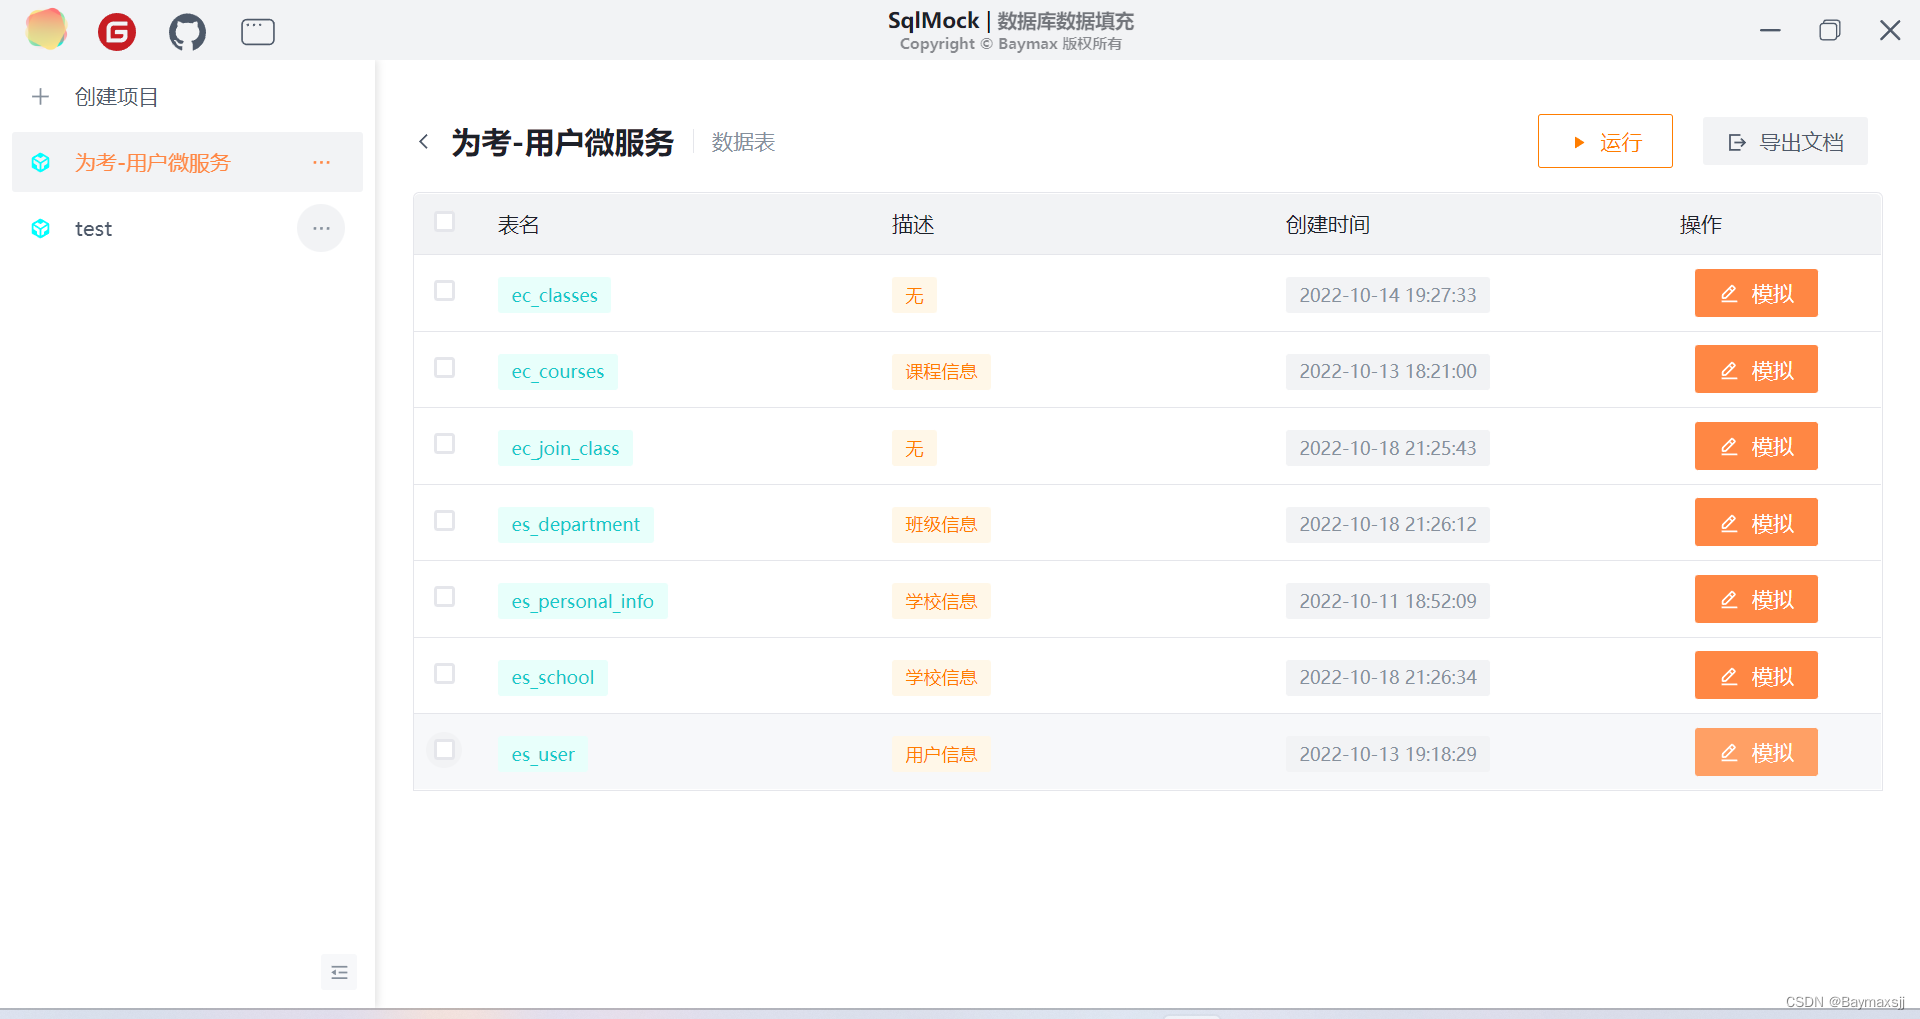This screenshot has height=1019, width=1920.
Task: Click 创建项目 to create a project
Action: point(116,97)
